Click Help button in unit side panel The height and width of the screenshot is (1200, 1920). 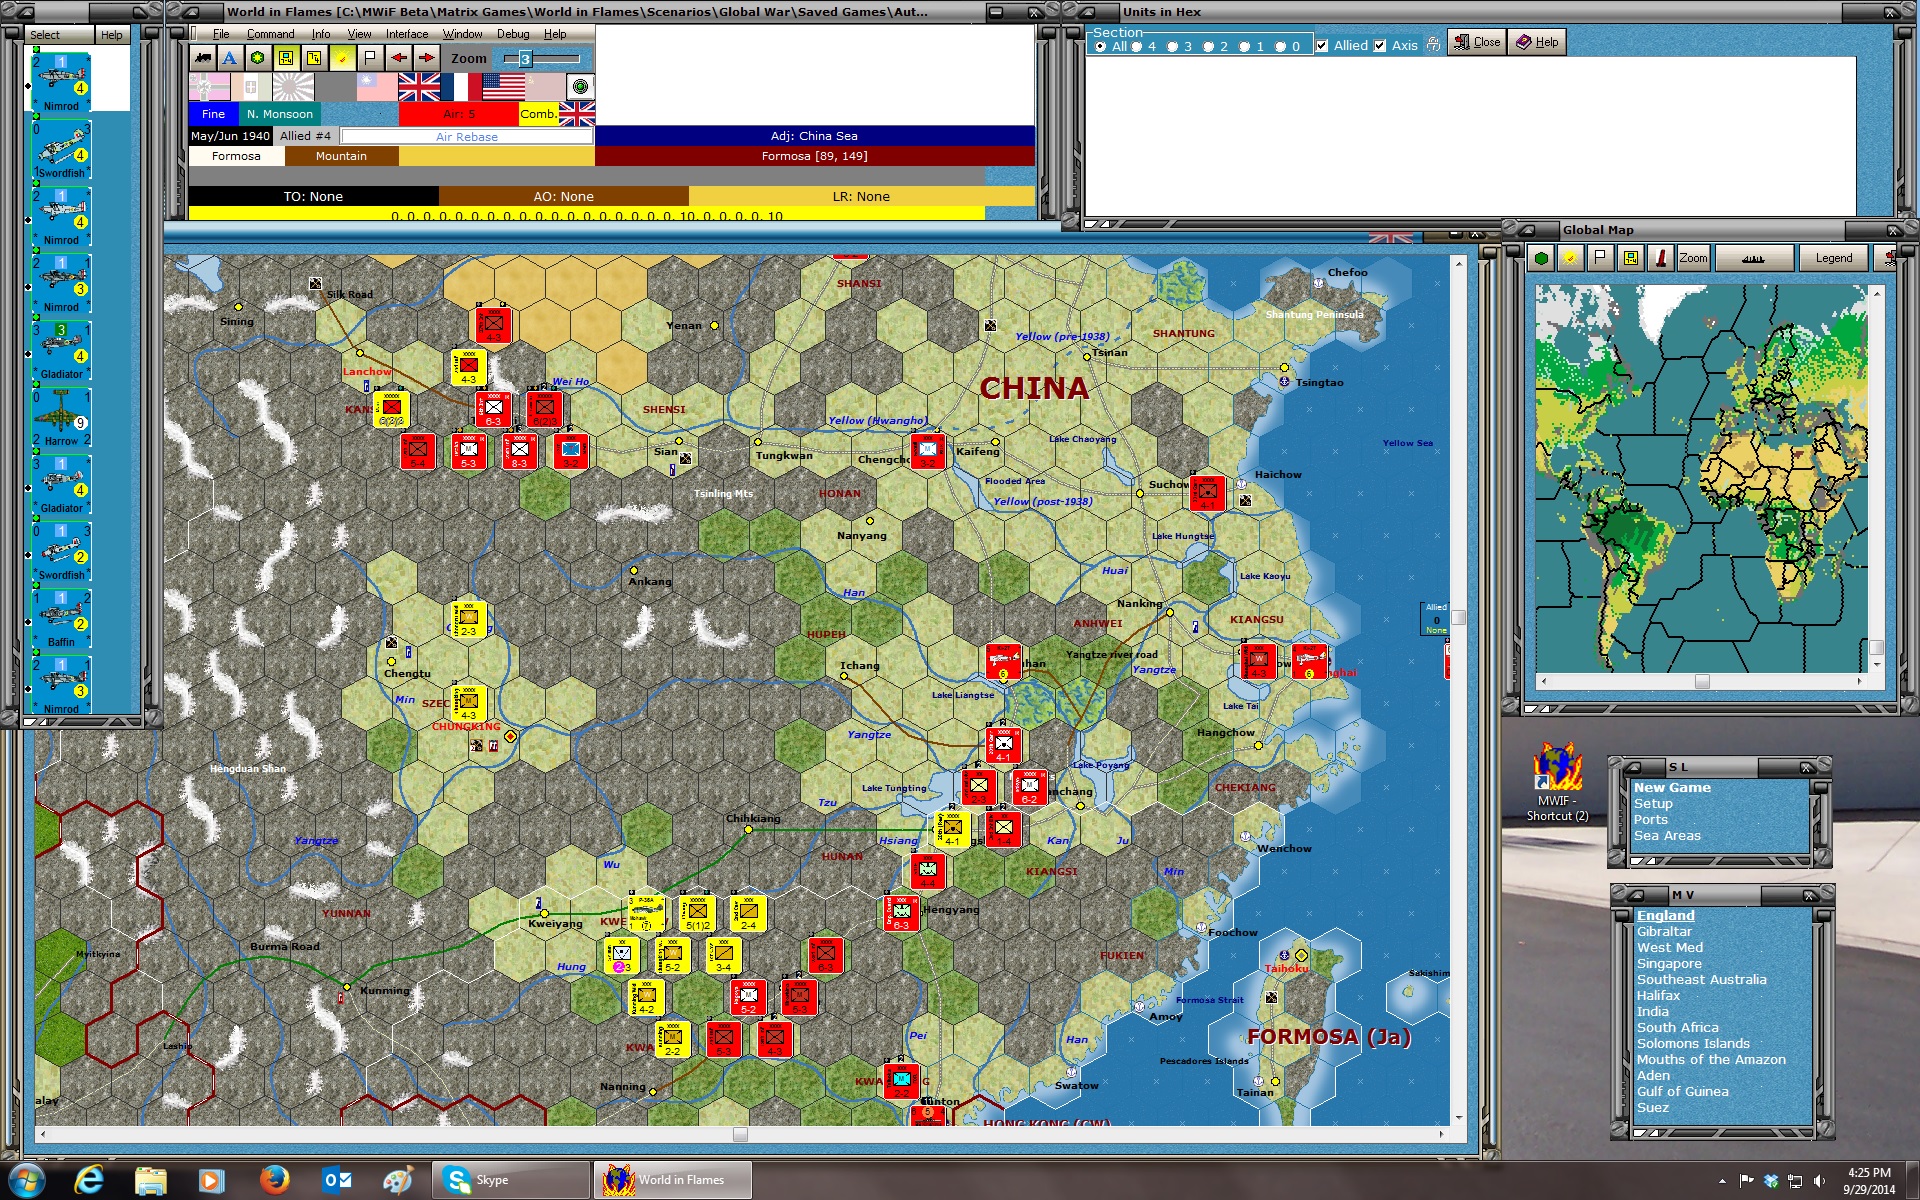112,35
